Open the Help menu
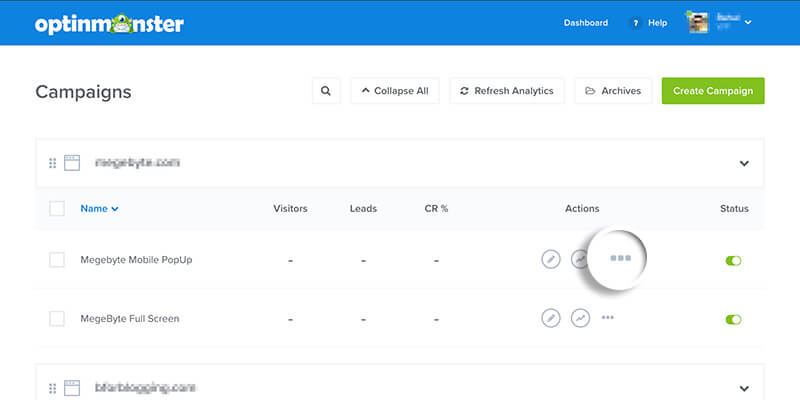 (658, 23)
